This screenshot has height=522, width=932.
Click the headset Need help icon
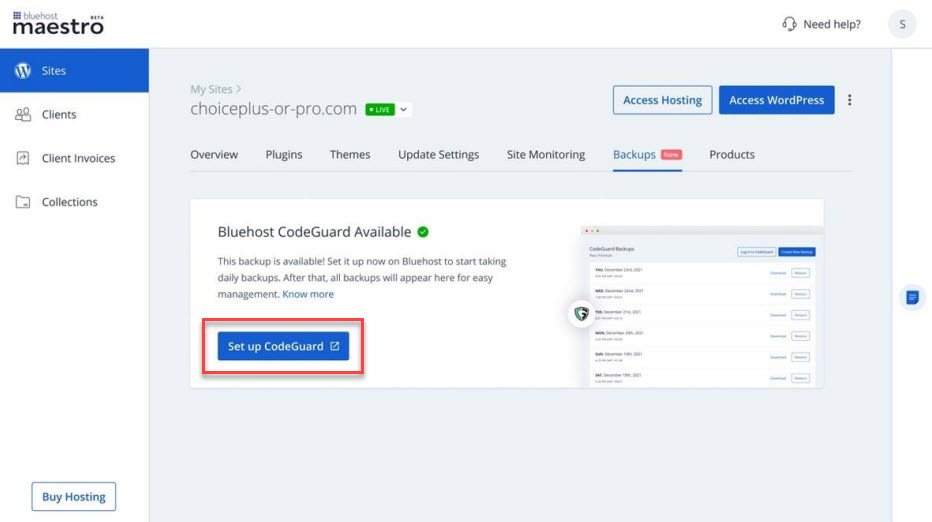click(789, 24)
